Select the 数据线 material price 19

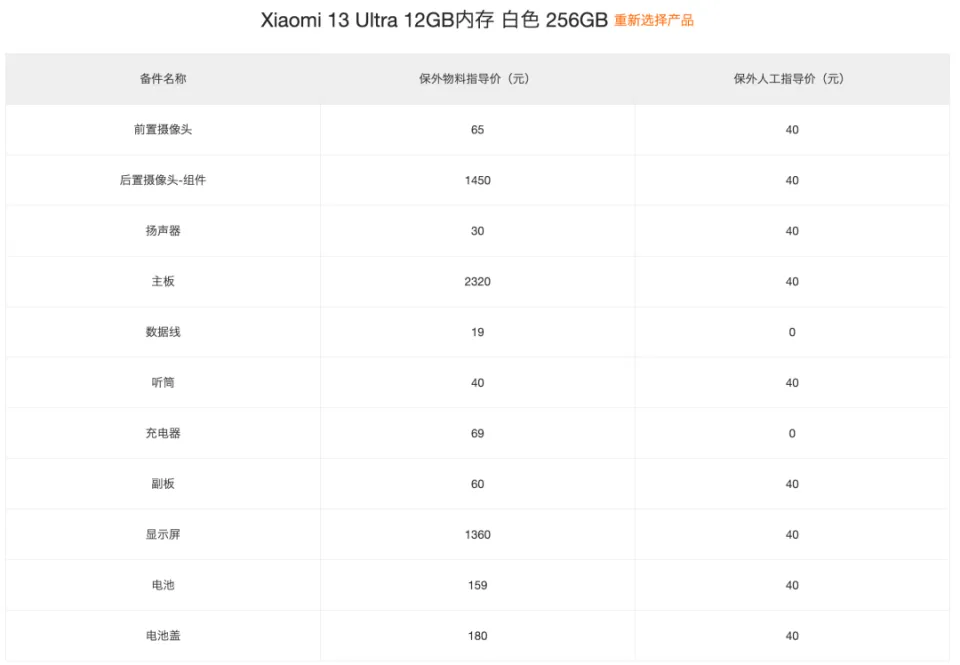click(477, 332)
